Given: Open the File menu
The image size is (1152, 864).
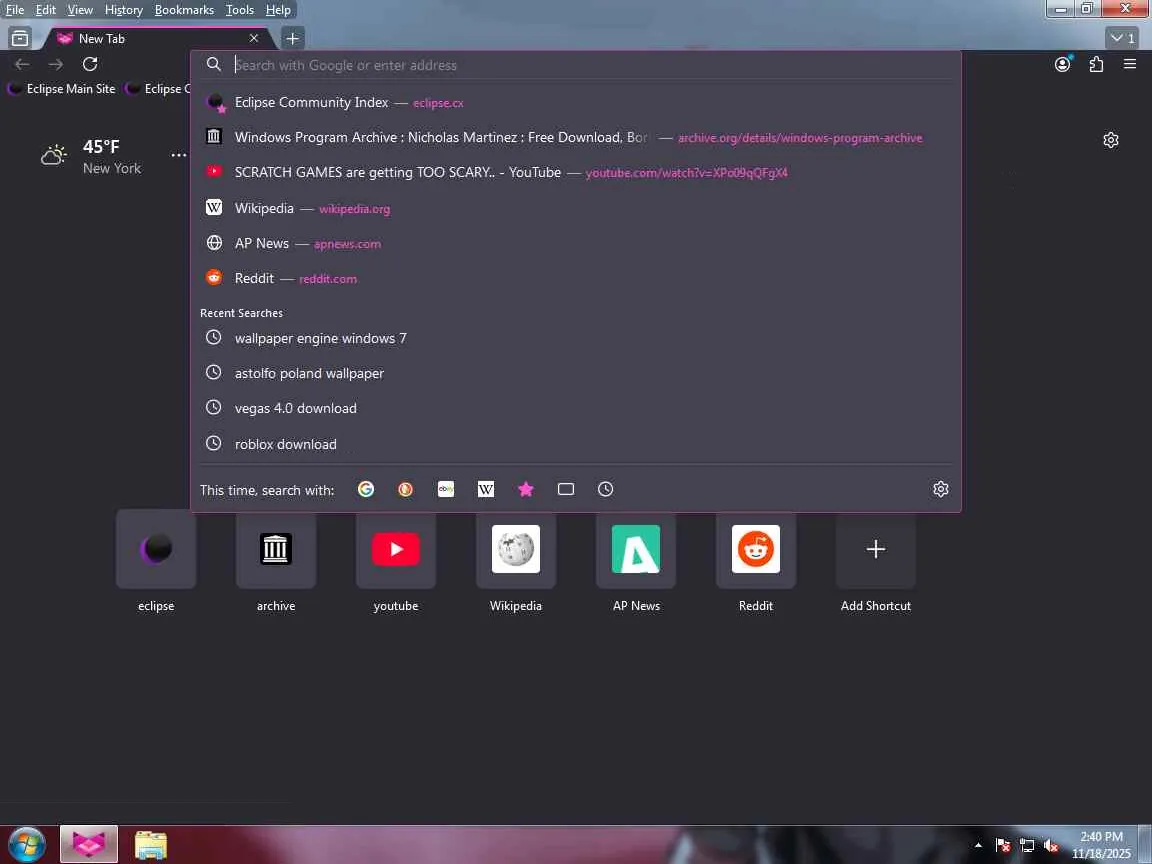Looking at the screenshot, I should point(15,10).
